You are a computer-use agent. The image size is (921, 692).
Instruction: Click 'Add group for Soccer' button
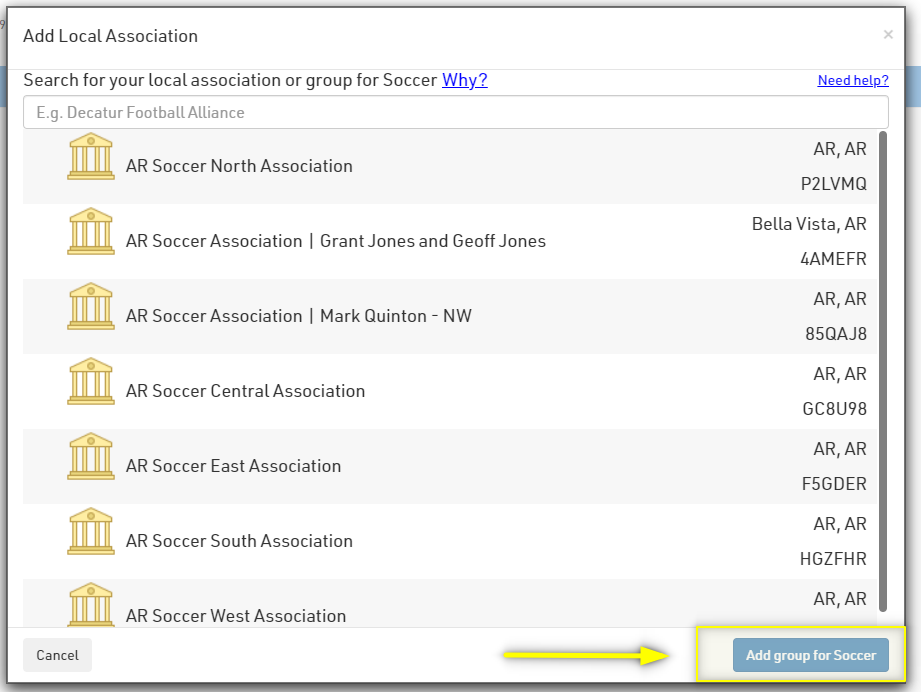[x=810, y=655]
